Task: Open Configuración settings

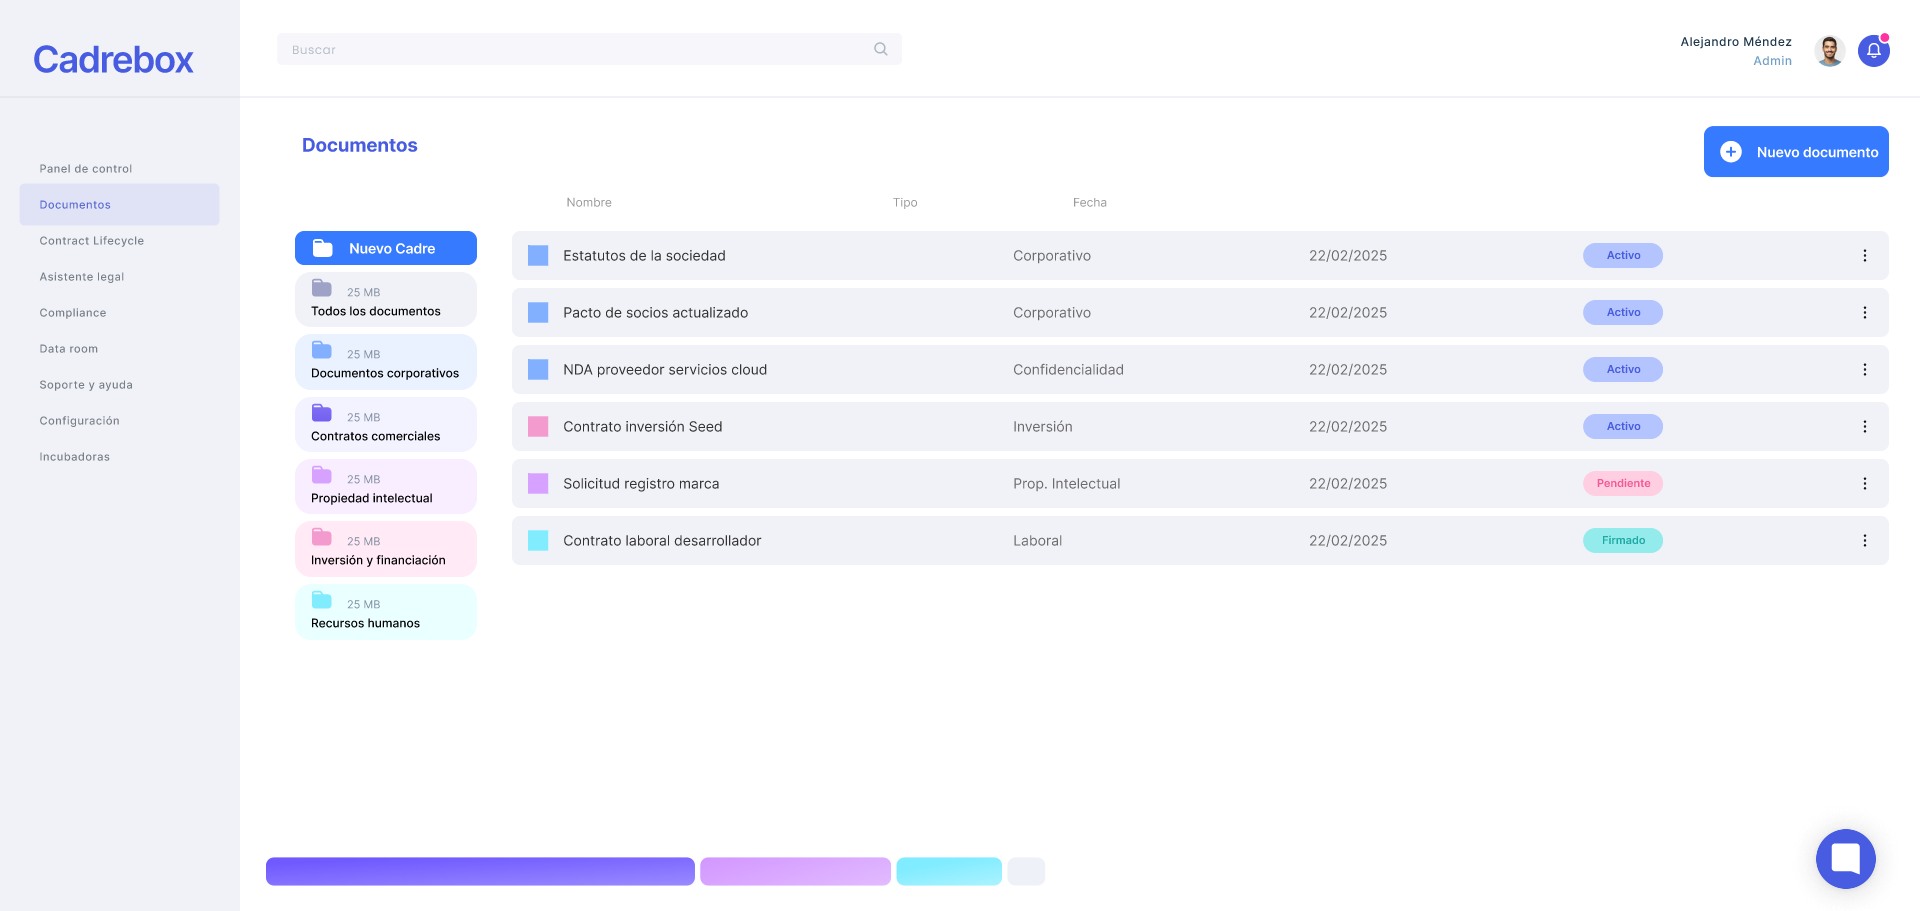Action: point(80,421)
